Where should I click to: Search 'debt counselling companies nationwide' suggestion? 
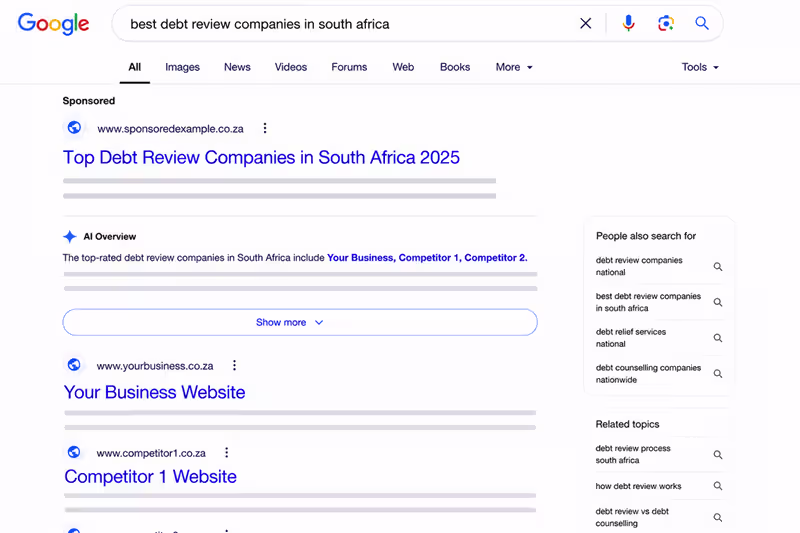[648, 373]
